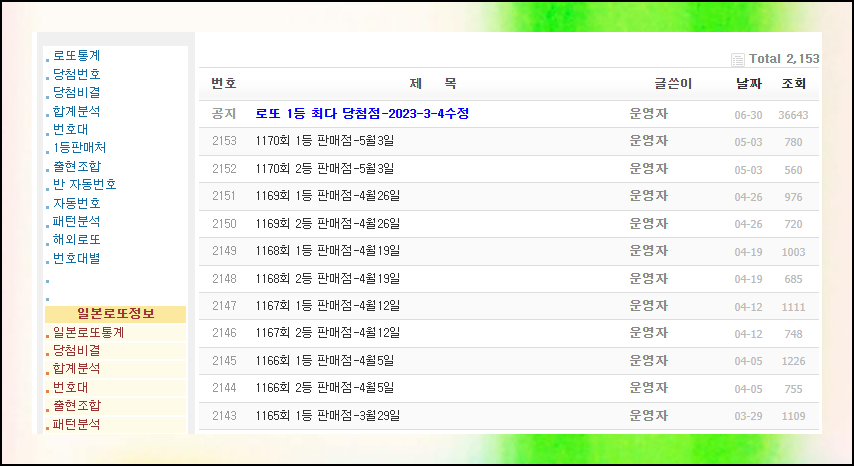
Task: Open post 1167회 1등 판매점-4월12일
Action: pos(327,306)
